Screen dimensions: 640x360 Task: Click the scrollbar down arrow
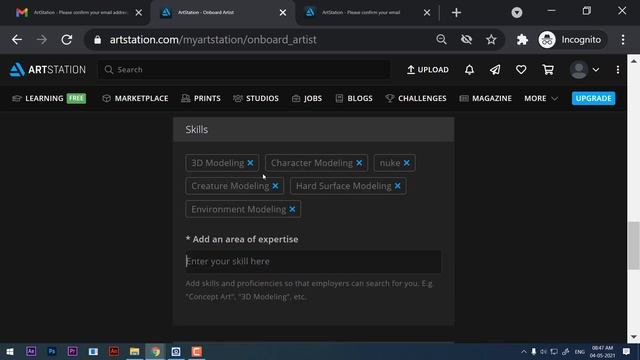coord(633,337)
